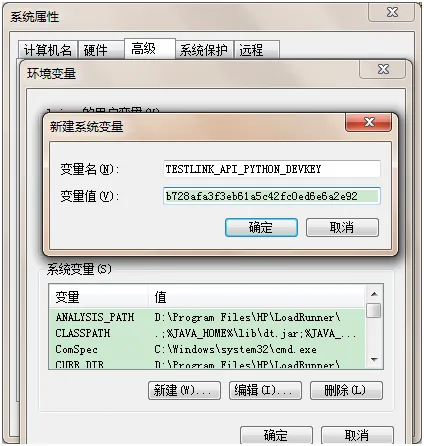Screen dimensions: 424x446
Task: Click 编辑(I)... for system variables
Action: [265, 390]
